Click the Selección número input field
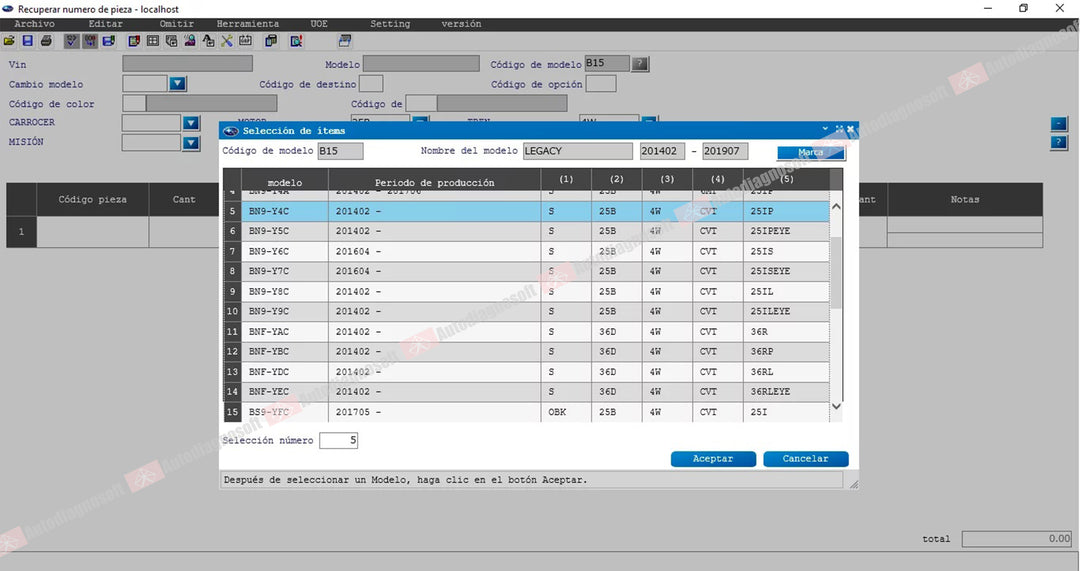 coord(338,440)
